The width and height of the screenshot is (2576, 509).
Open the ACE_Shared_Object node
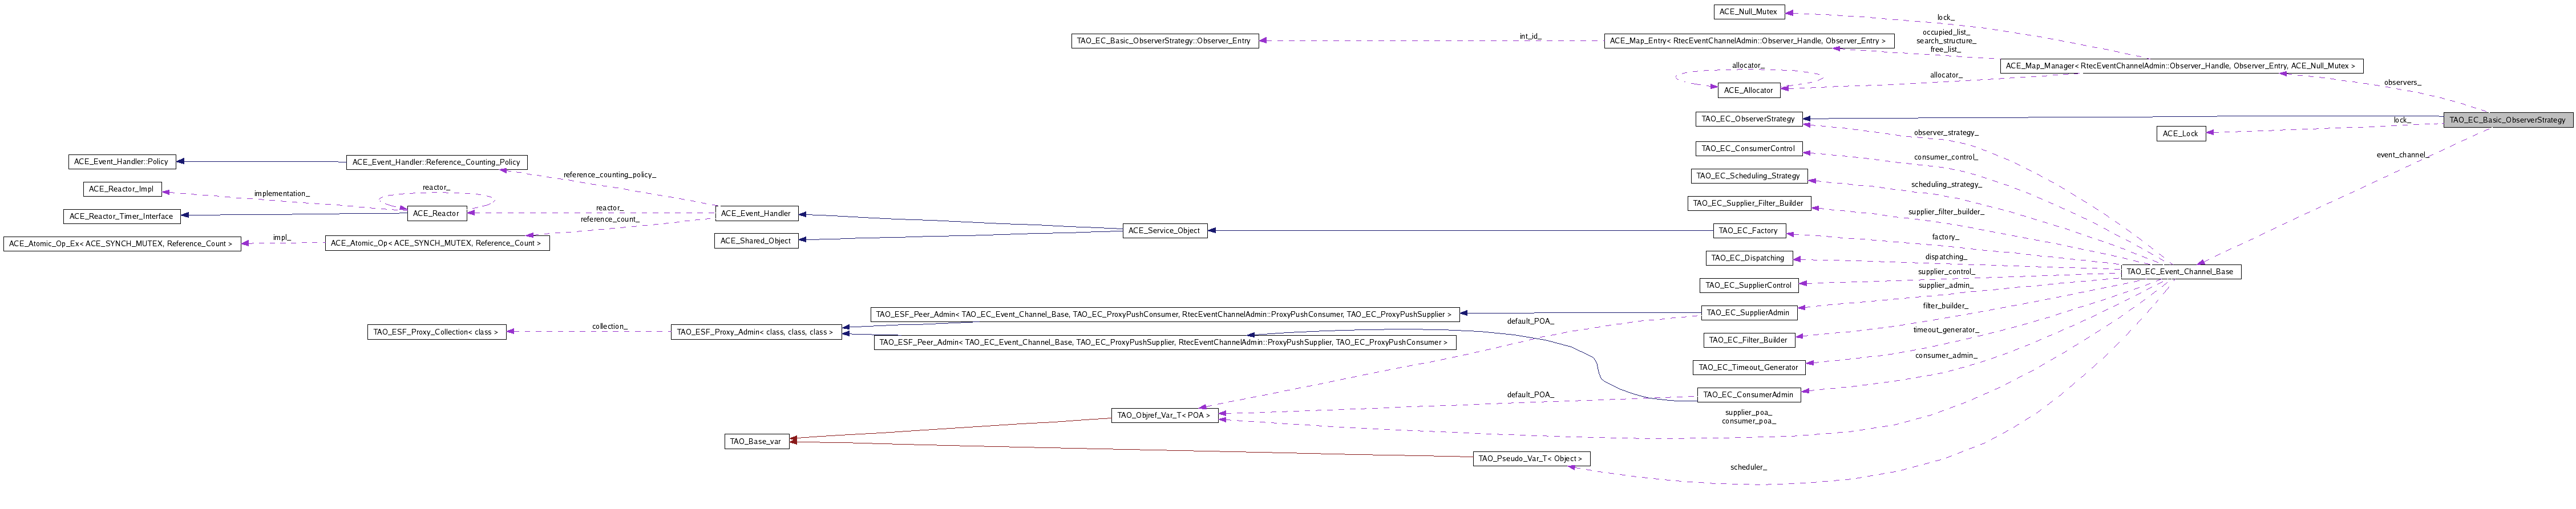[756, 241]
